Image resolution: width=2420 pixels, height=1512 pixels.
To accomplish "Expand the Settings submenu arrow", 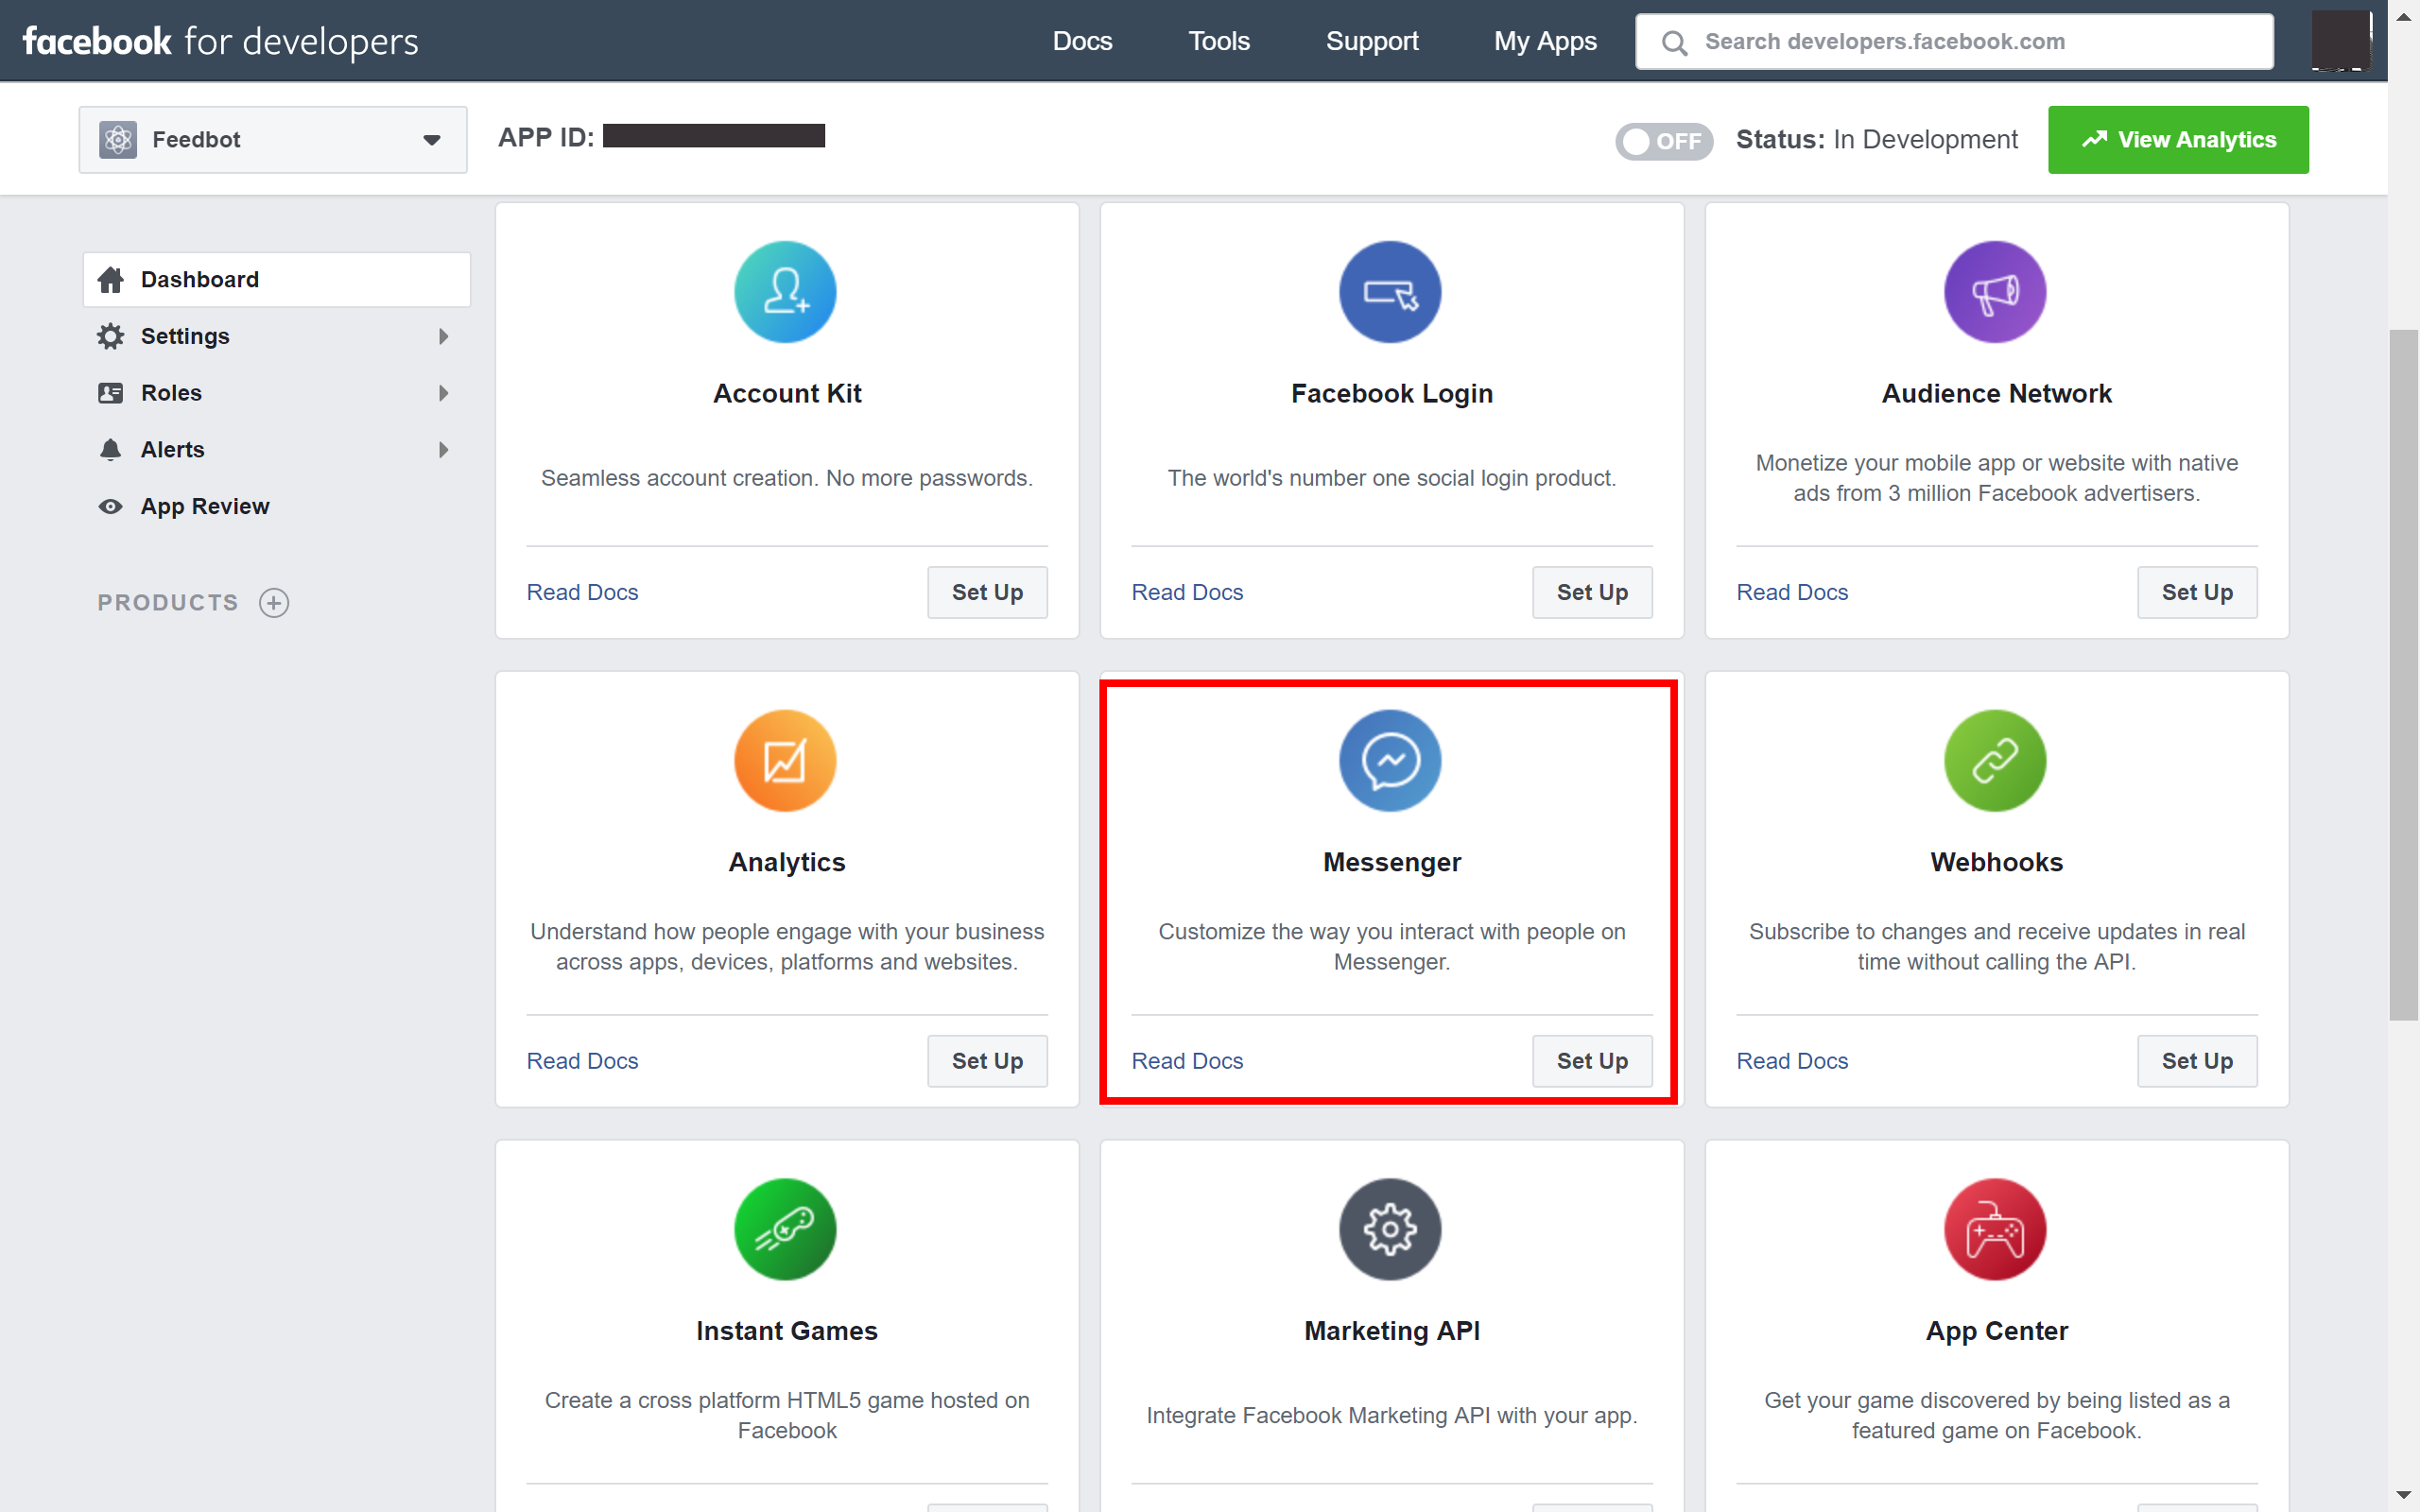I will pos(443,336).
